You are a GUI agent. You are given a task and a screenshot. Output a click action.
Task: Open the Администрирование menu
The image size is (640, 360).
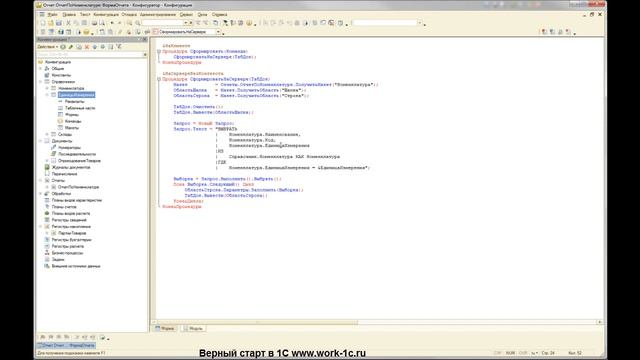[x=158, y=14]
